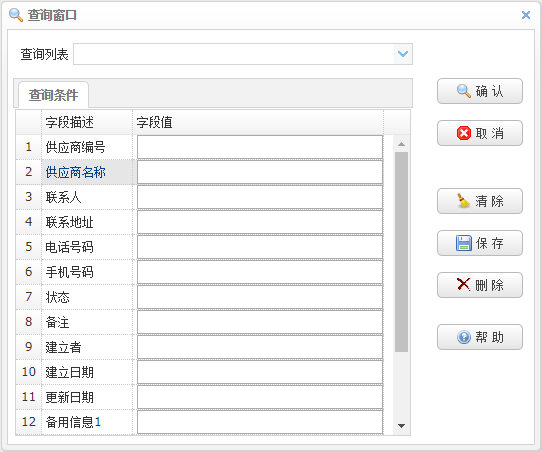The width and height of the screenshot is (542, 452).
Task: Click the 保存 (save) floppy disk button
Action: pos(480,243)
